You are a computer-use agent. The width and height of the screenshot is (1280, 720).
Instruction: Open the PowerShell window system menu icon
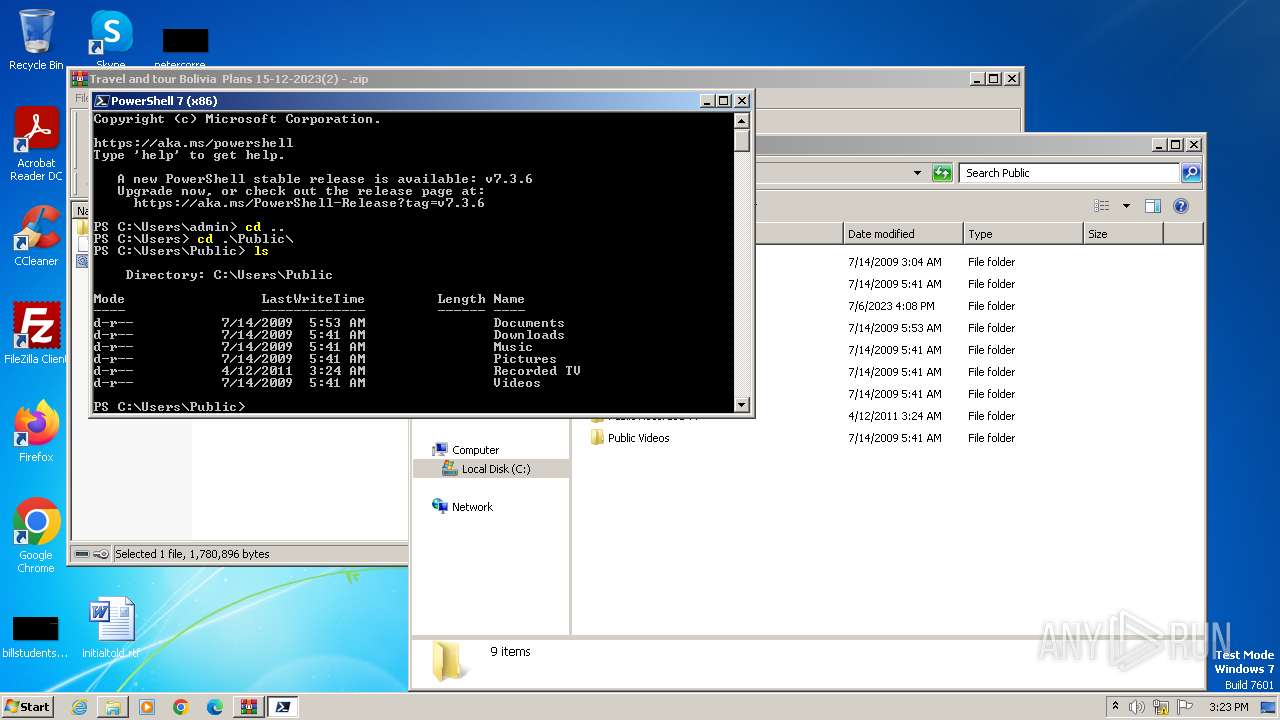coord(101,101)
